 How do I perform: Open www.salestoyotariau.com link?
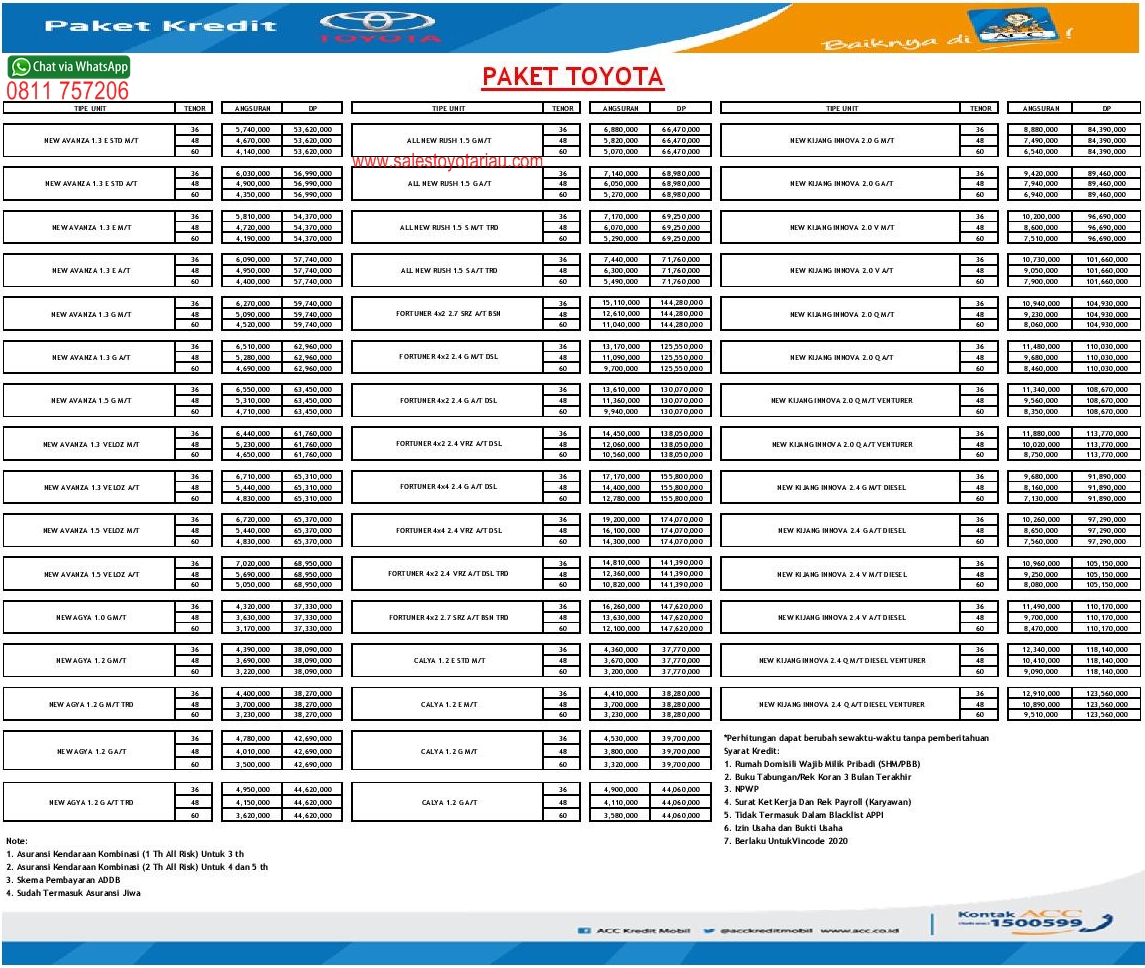coord(448,161)
